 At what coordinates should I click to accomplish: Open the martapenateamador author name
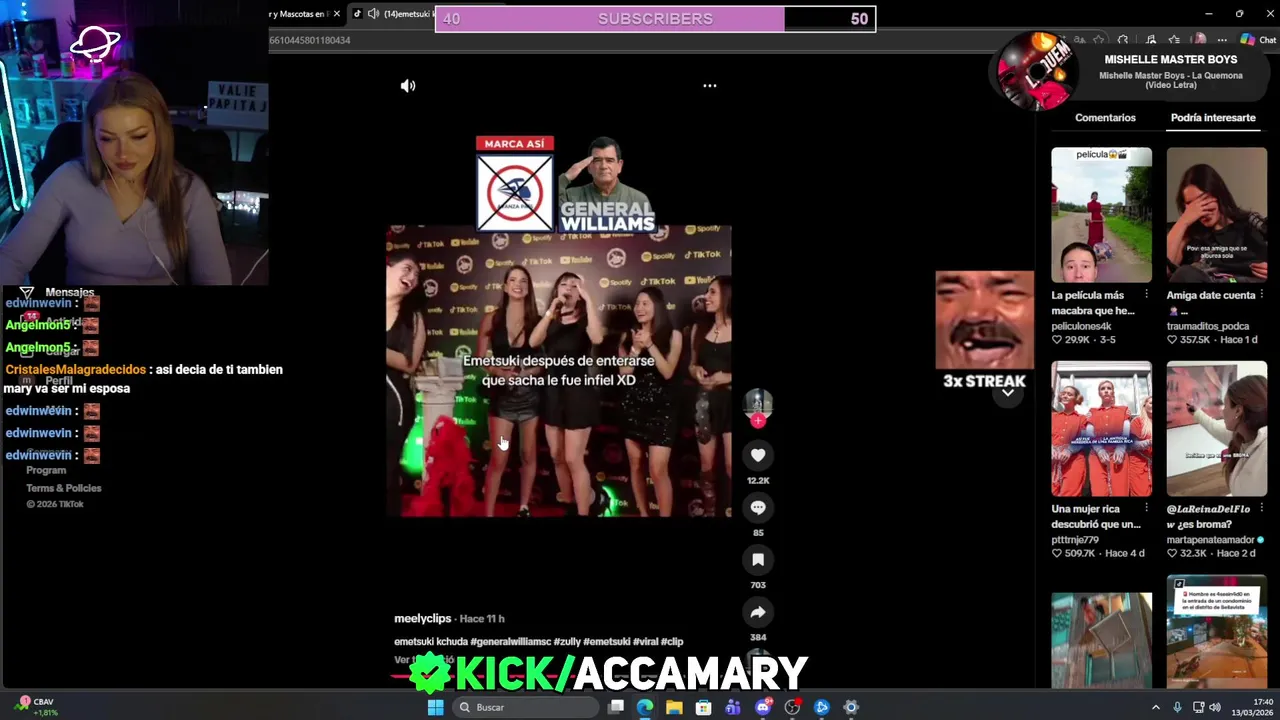[x=1210, y=540]
